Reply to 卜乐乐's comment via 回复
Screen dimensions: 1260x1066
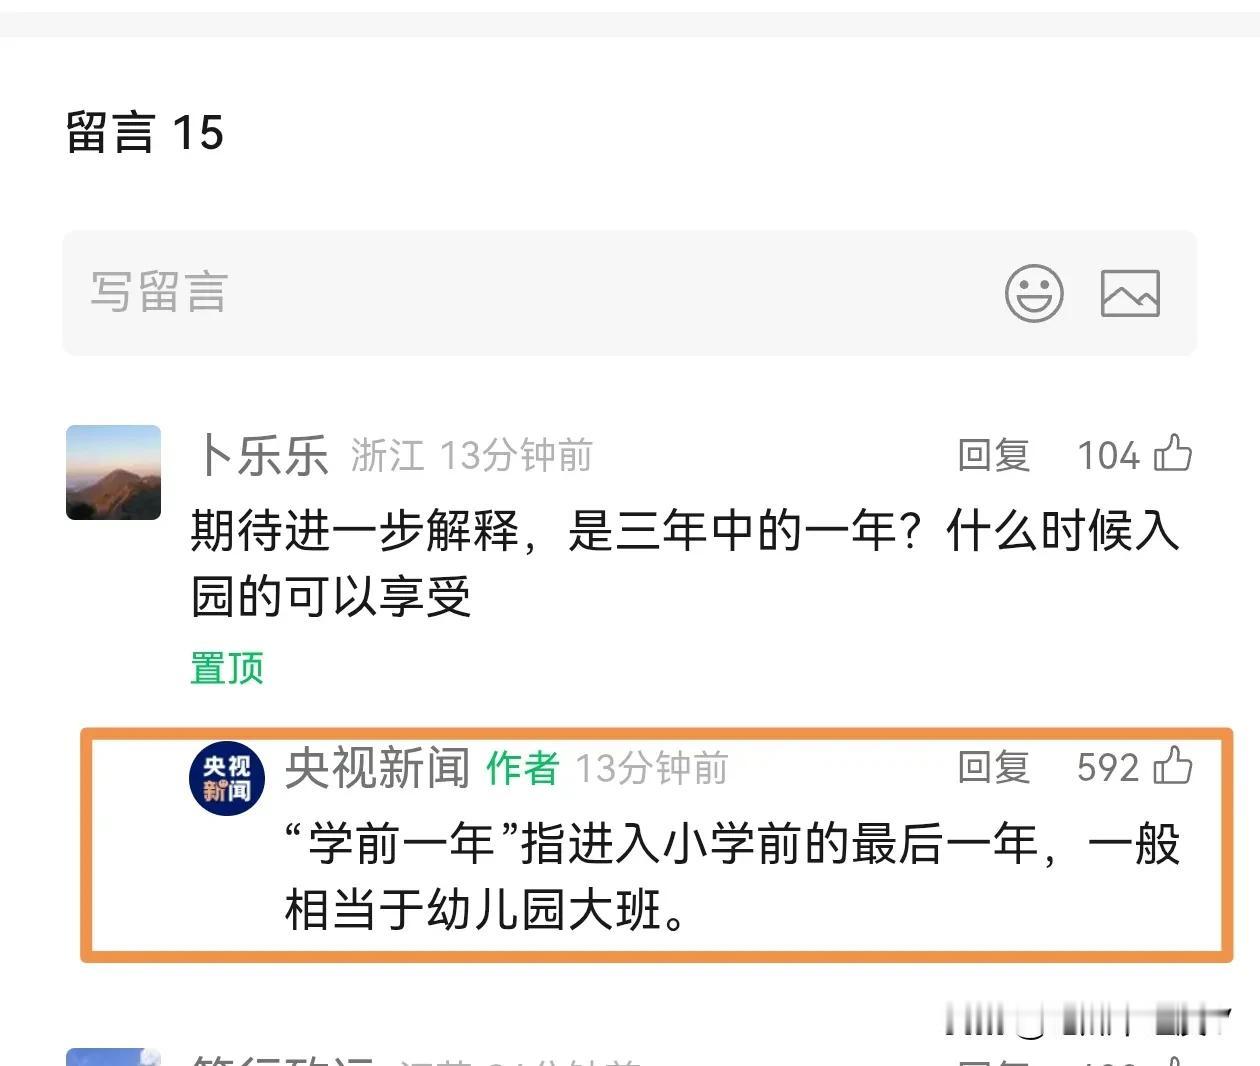pos(993,455)
